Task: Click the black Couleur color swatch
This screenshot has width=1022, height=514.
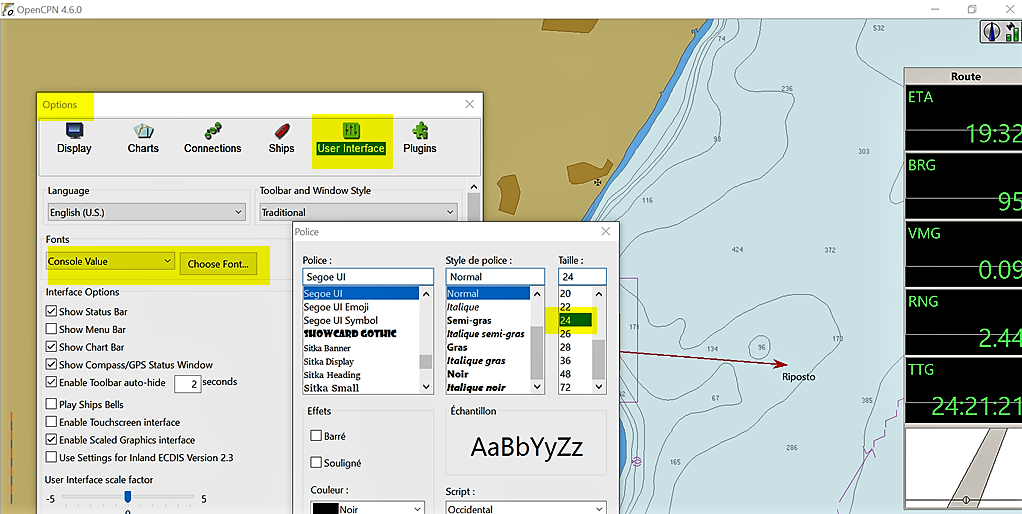Action: 325,509
